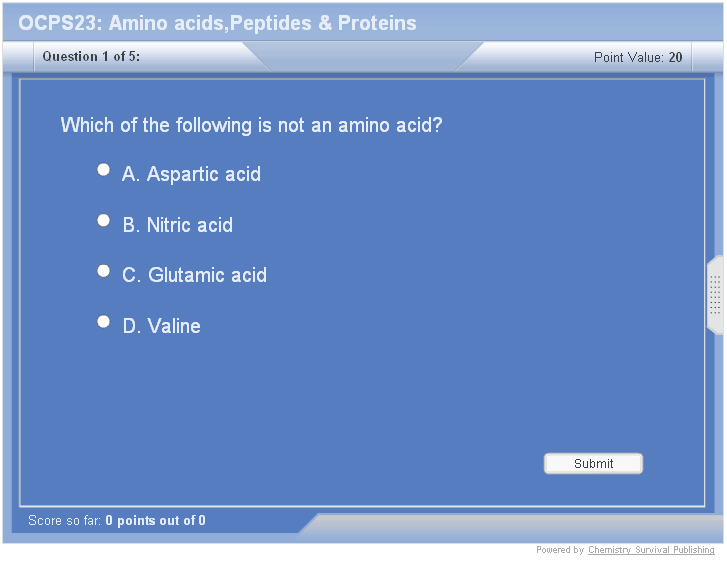Click the 'D. Valine' answer text
The width and height of the screenshot is (727, 561).
pos(161,326)
